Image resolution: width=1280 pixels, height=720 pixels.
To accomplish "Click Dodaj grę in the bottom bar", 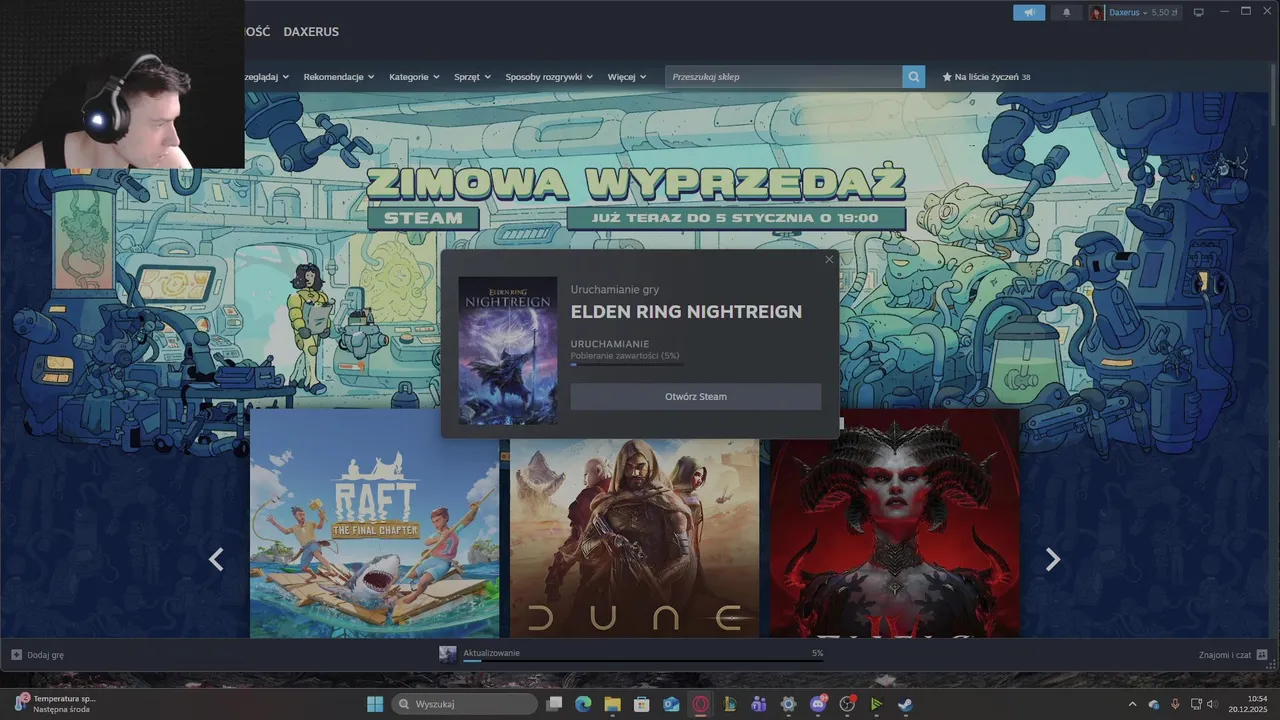I will click(x=38, y=655).
